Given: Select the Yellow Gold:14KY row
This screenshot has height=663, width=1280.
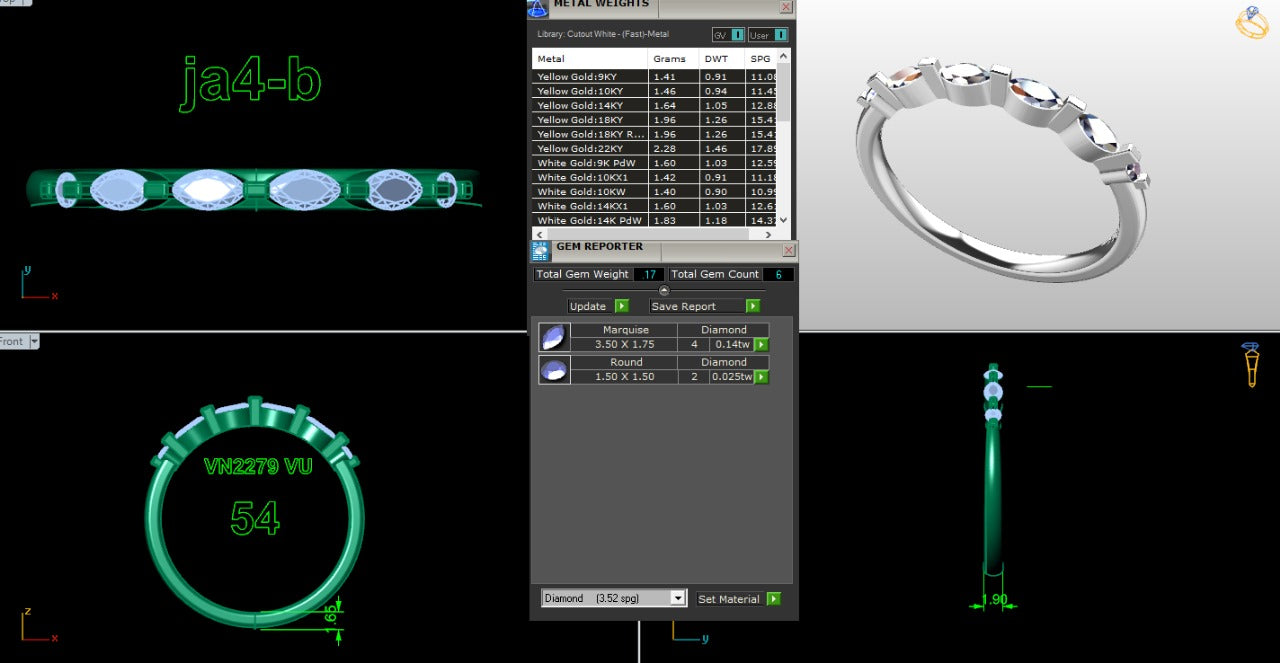Looking at the screenshot, I should coord(655,105).
